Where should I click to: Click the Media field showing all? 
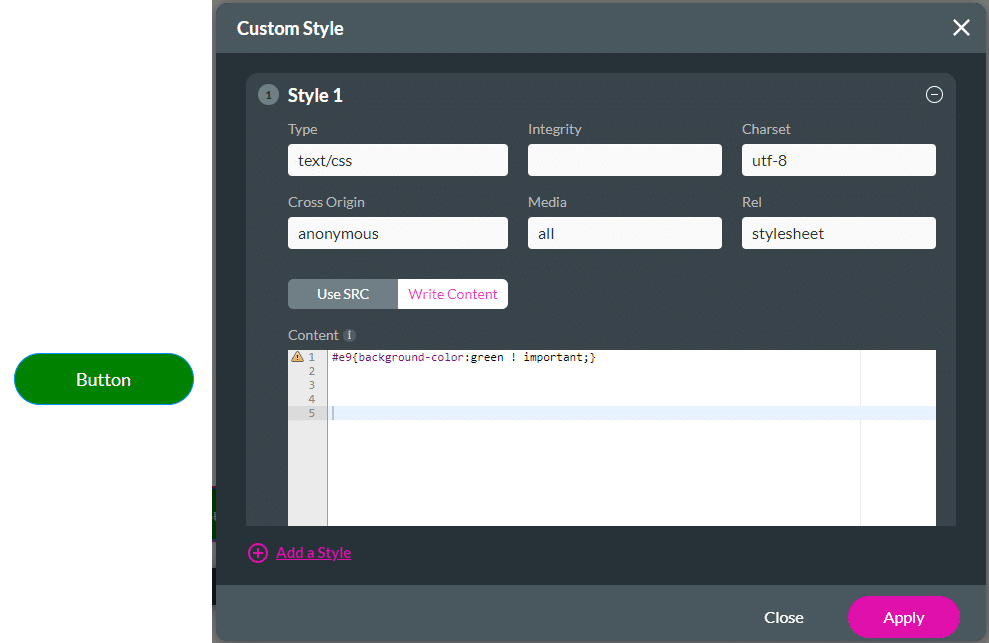coord(624,233)
